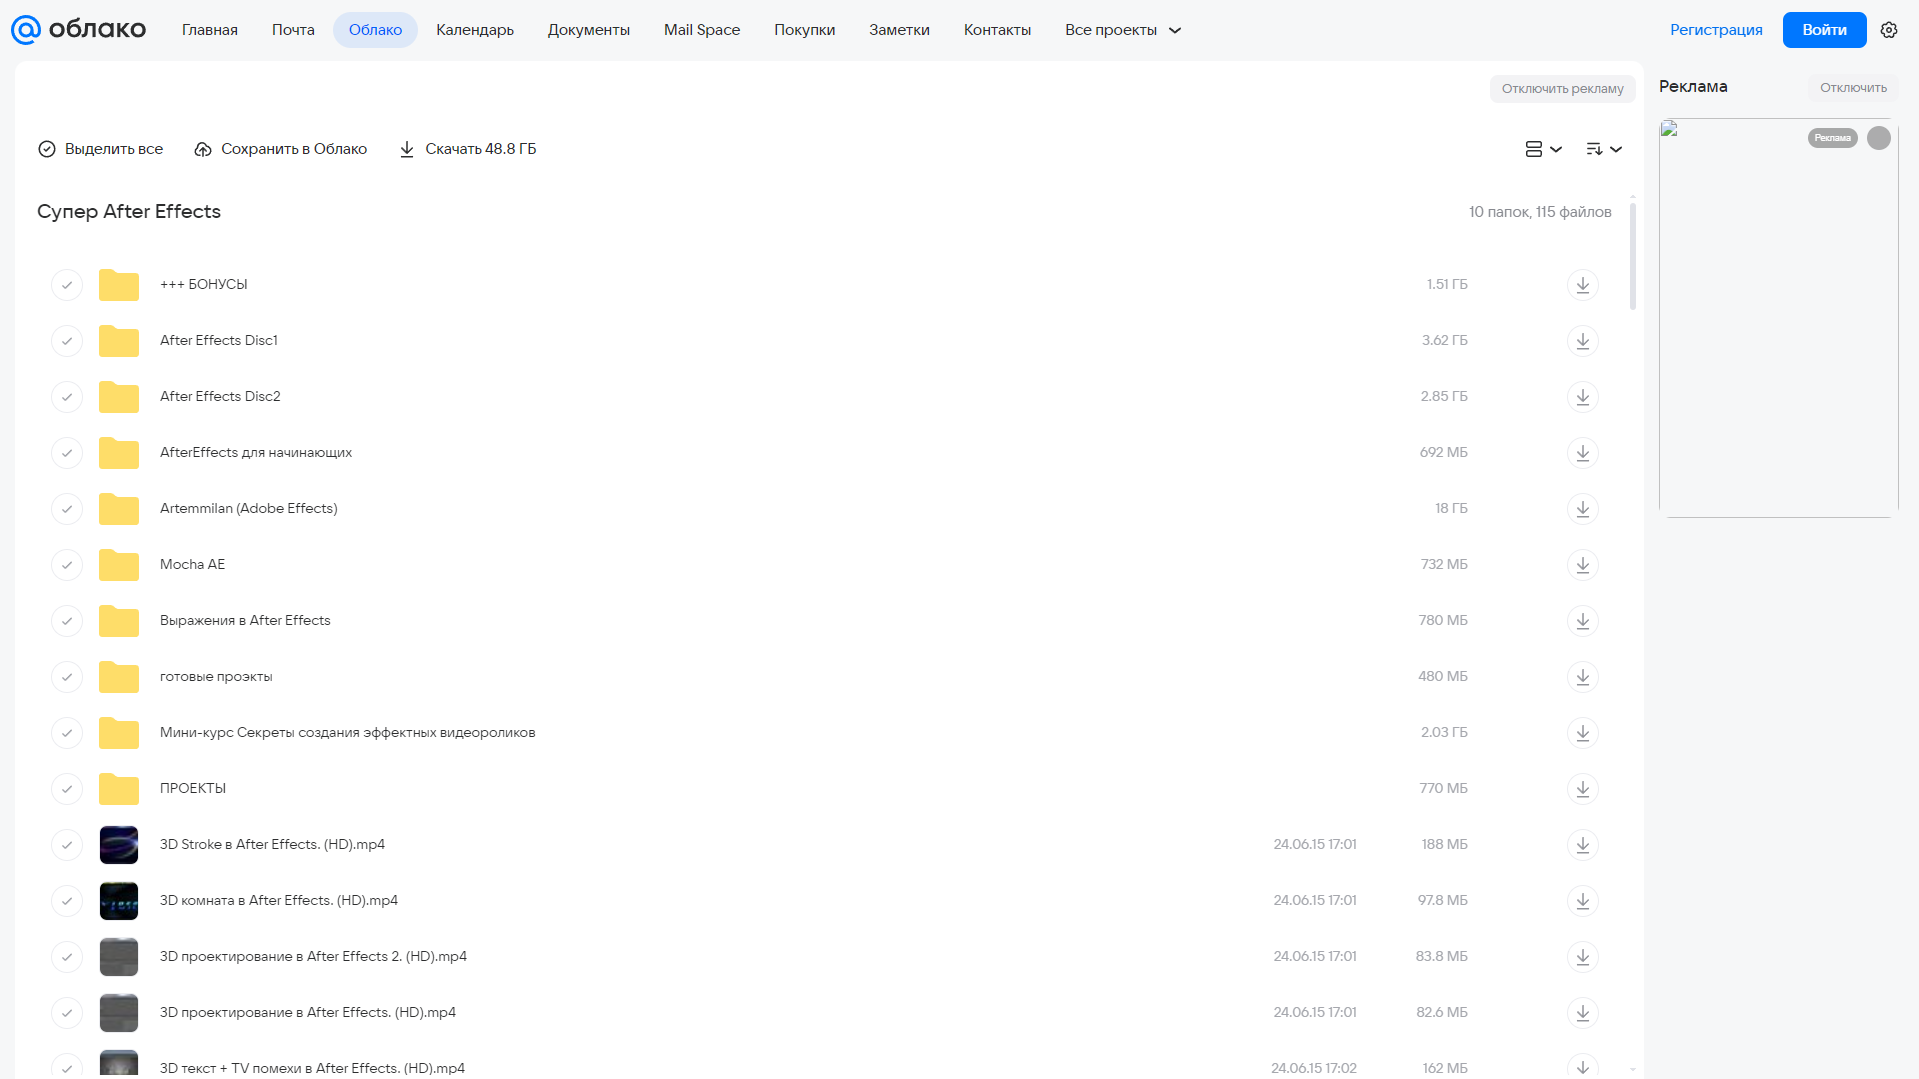Screen dimensions: 1919x1079
Task: Click download icon for 3D Stroke video
Action: coord(1582,845)
